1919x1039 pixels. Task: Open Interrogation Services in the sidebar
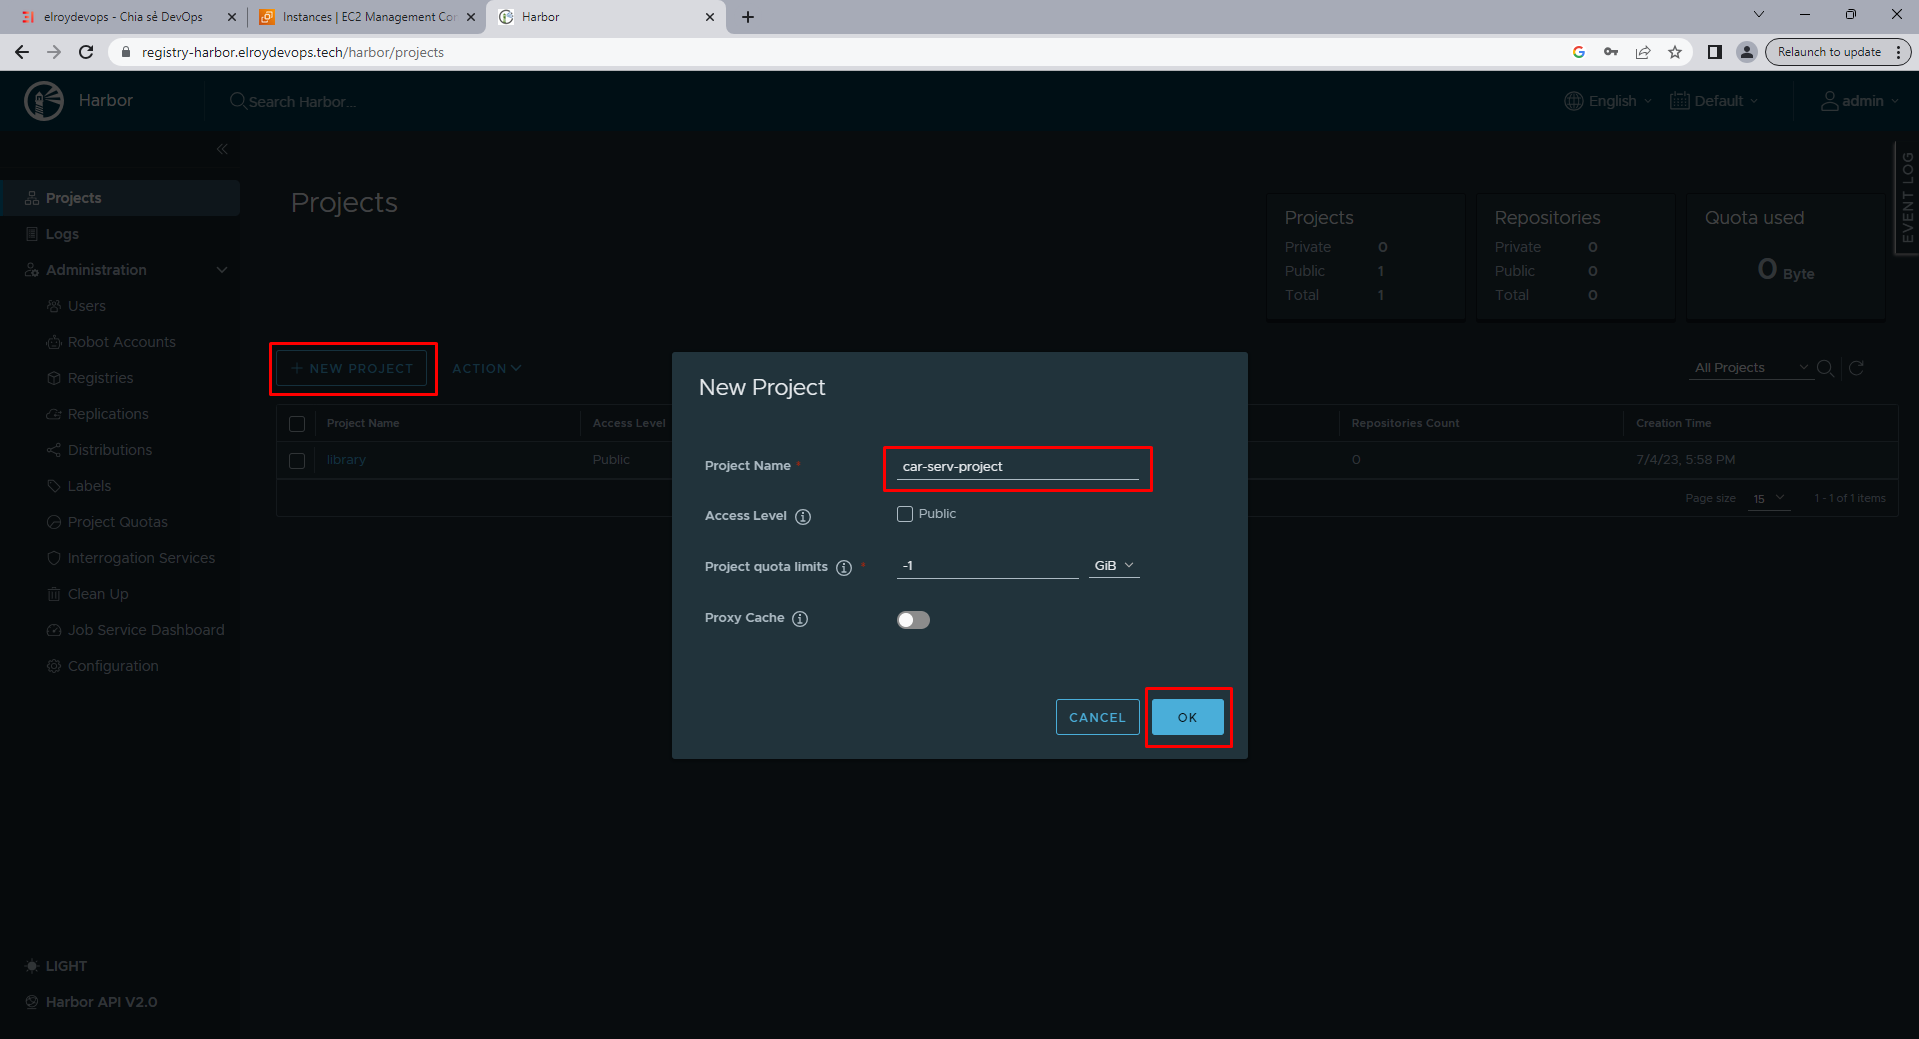(141, 558)
